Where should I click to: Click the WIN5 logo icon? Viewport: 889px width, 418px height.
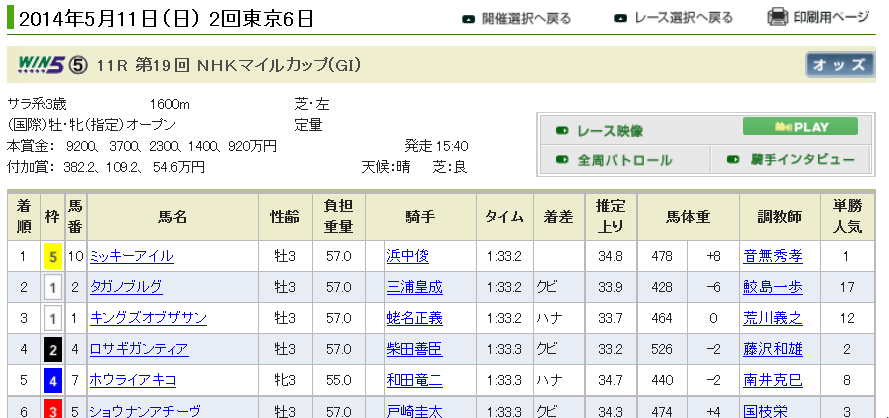(42, 65)
